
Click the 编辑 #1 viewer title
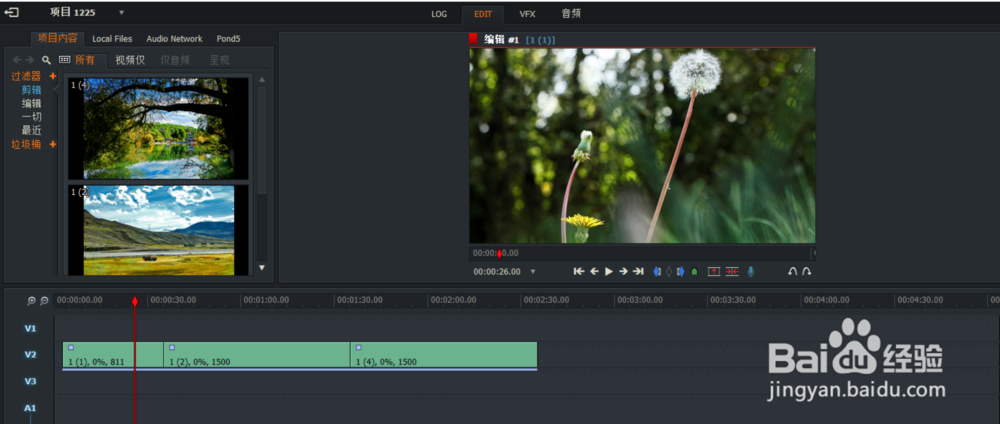(x=502, y=40)
